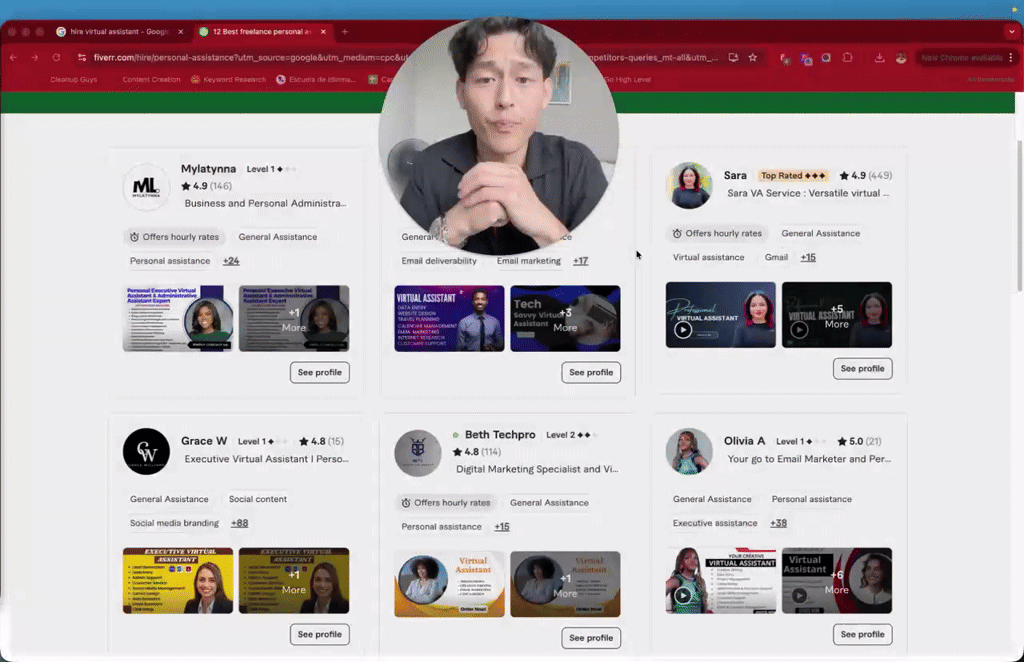Open Olivia A's '+6 More' thumbnail
This screenshot has width=1024, height=662.
837,580
